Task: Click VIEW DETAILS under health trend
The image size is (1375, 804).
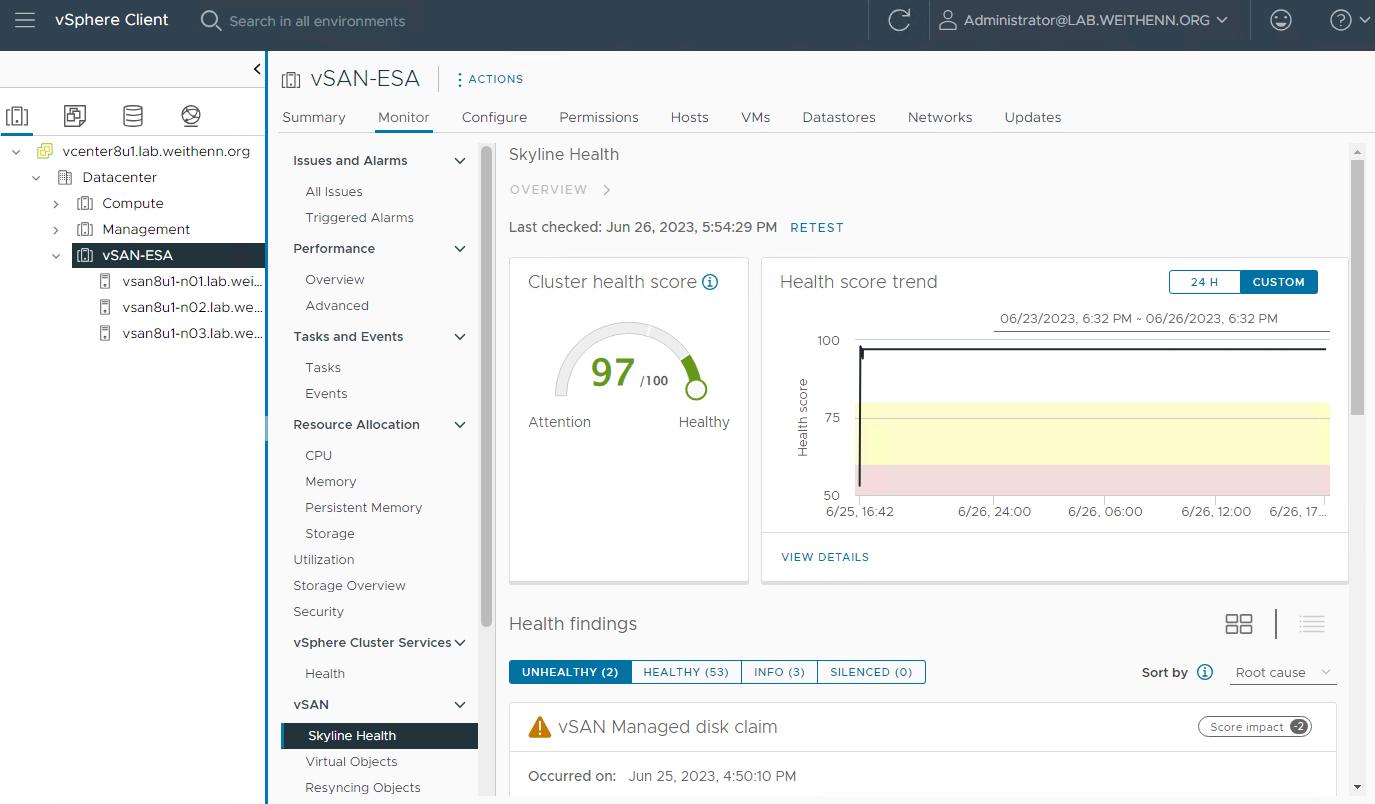Action: [x=825, y=557]
